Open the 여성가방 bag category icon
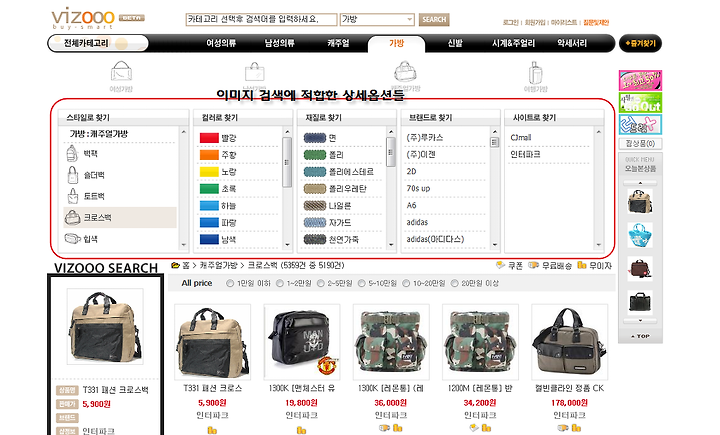Image resolution: width=720 pixels, height=435 pixels. 121,72
